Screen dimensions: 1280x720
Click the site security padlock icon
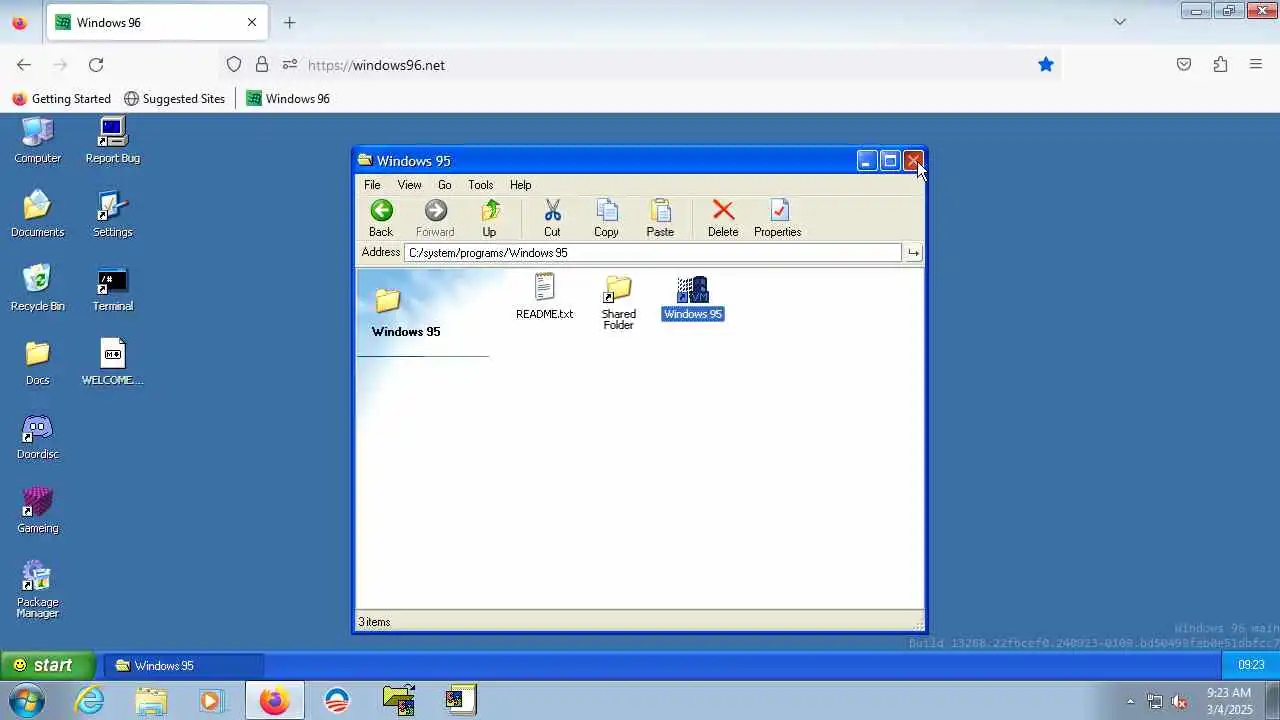(262, 64)
